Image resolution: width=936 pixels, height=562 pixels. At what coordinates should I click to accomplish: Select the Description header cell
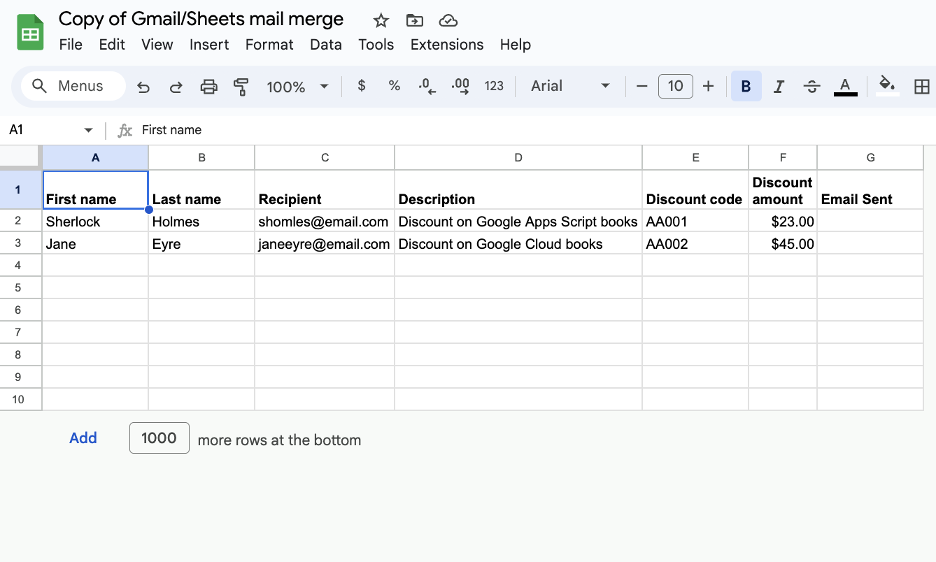point(518,190)
